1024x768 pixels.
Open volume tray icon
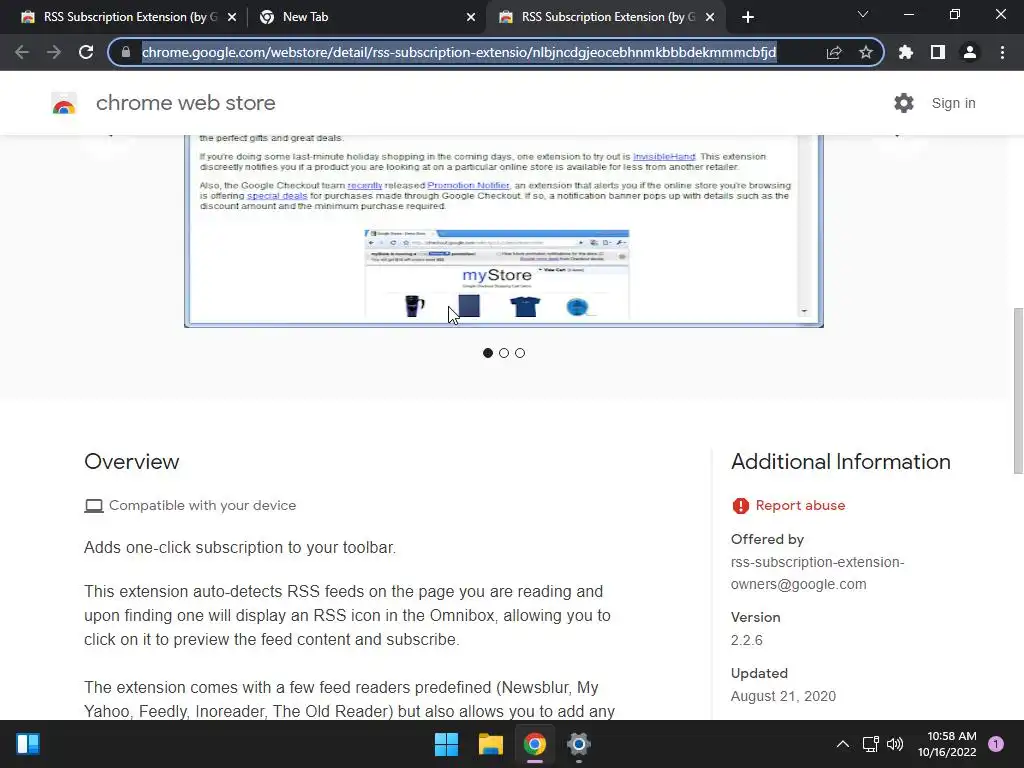pyautogui.click(x=895, y=744)
